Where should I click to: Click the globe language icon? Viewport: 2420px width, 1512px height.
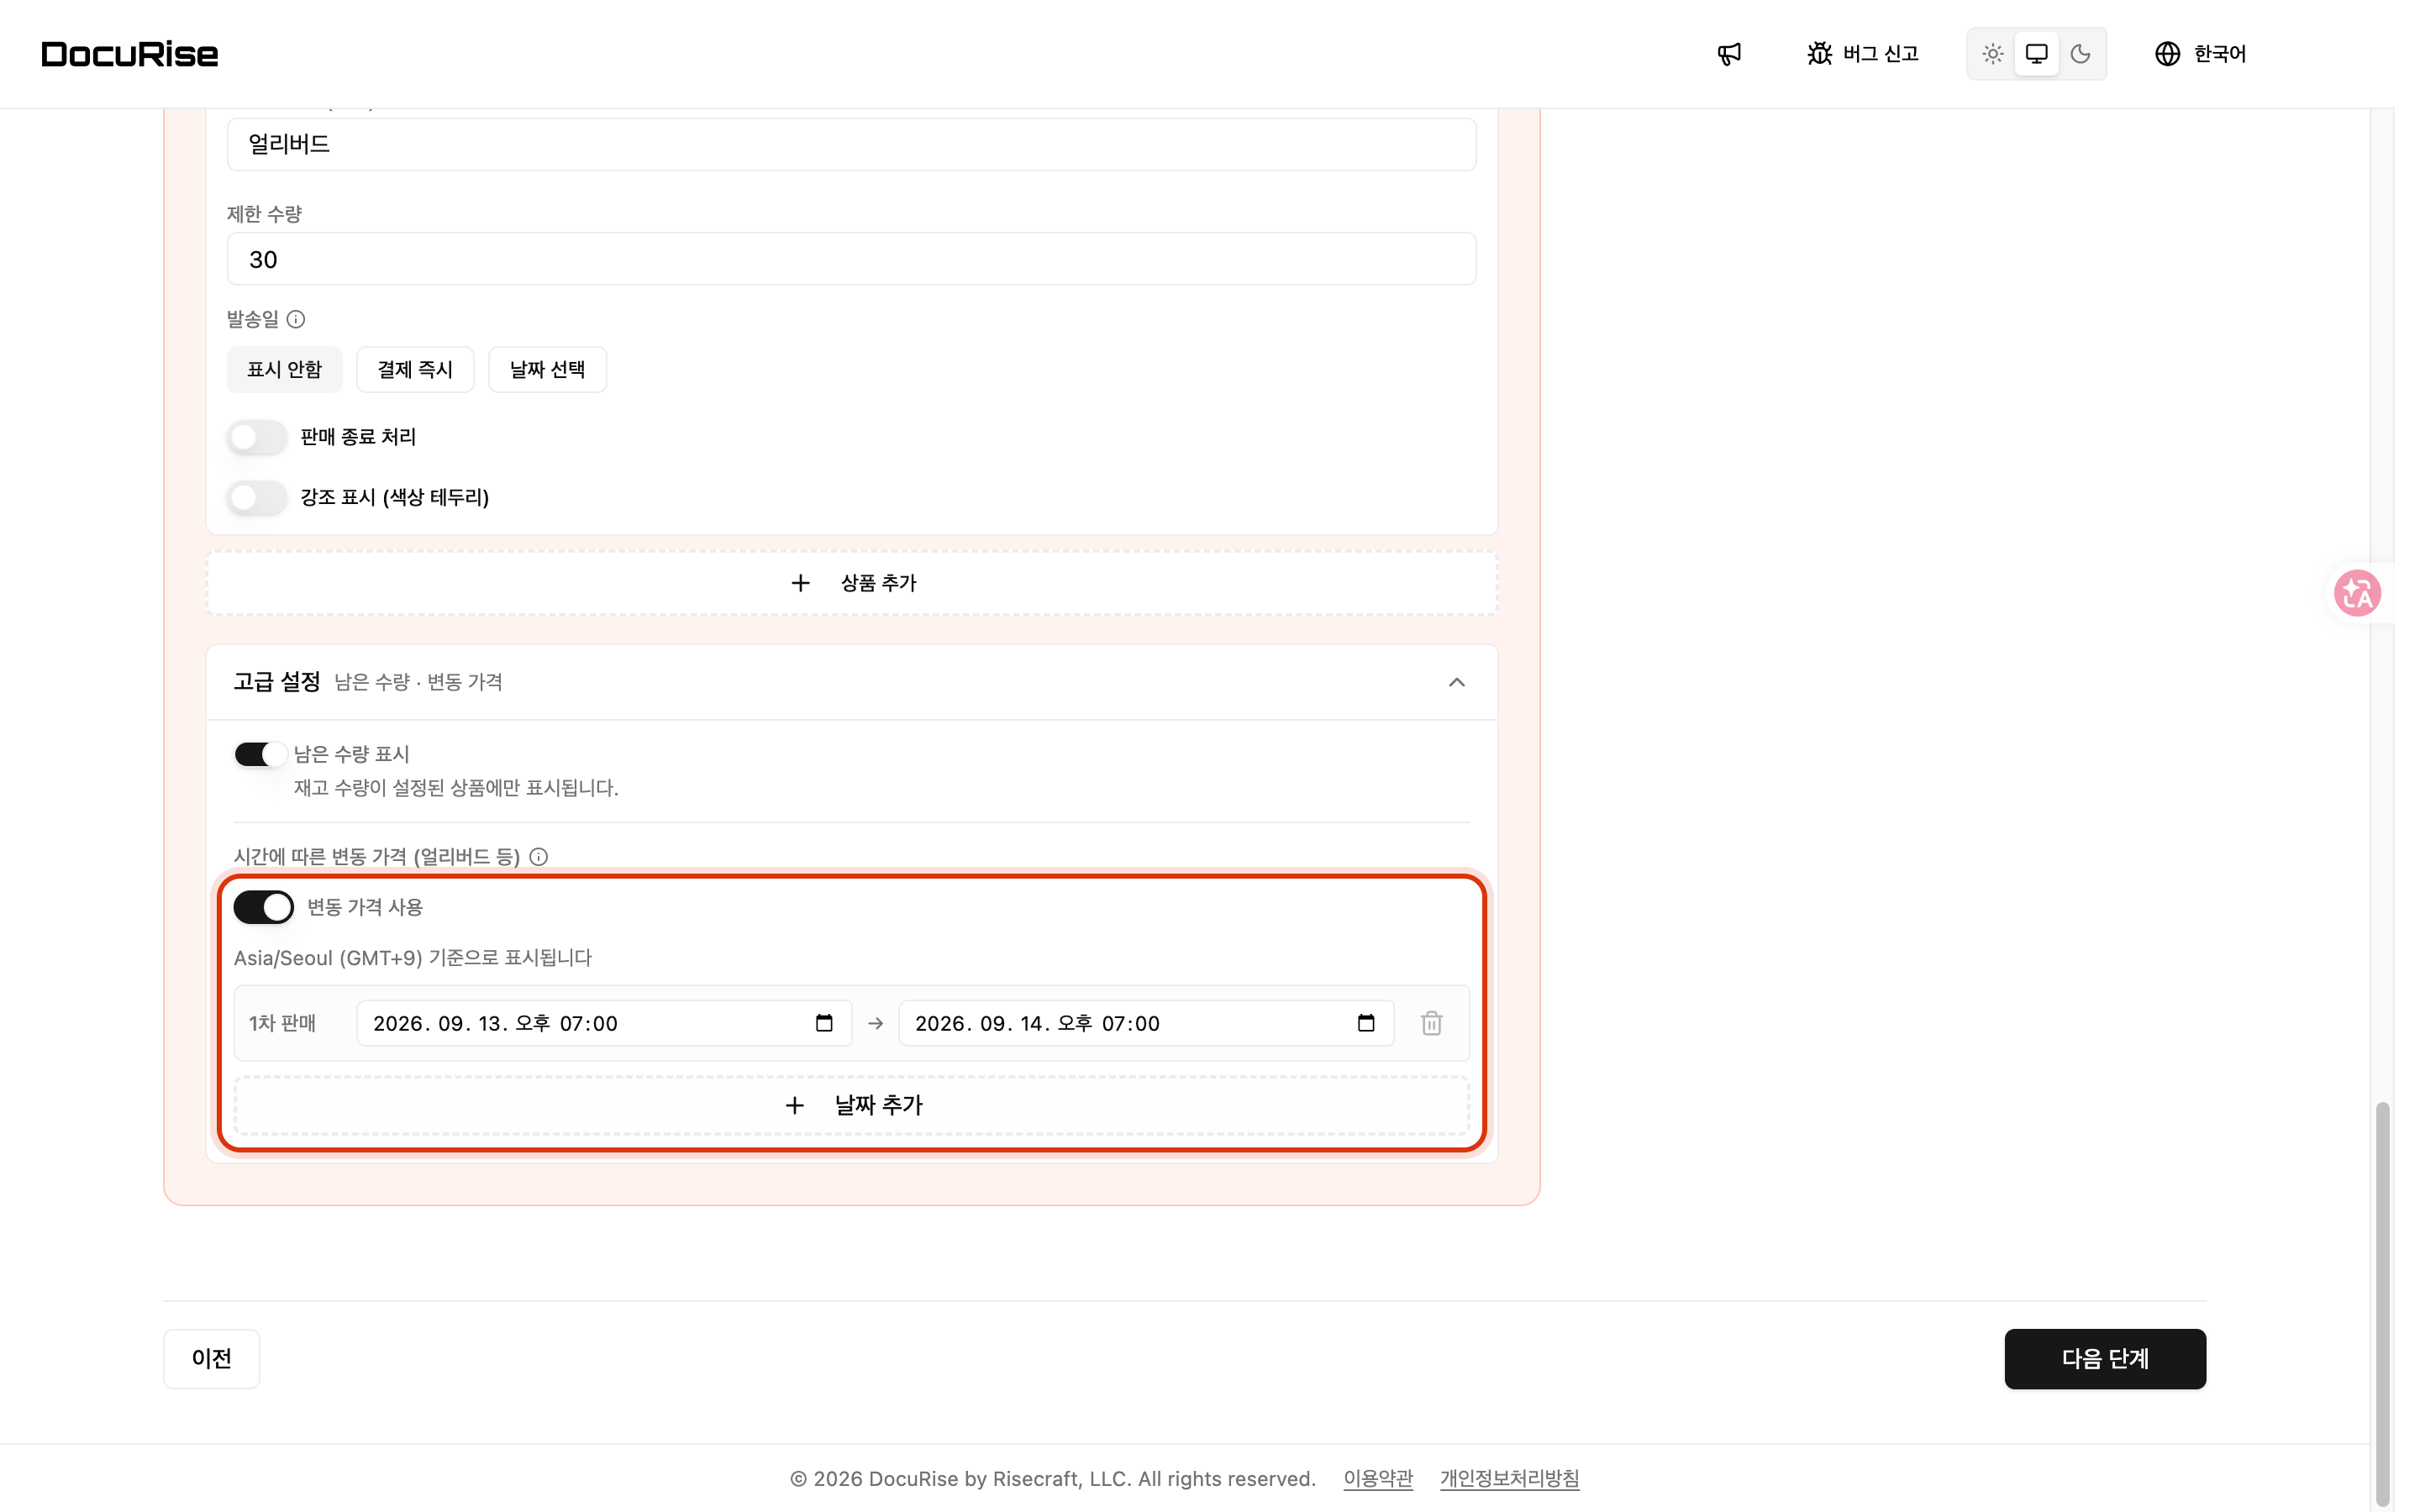pyautogui.click(x=2167, y=54)
